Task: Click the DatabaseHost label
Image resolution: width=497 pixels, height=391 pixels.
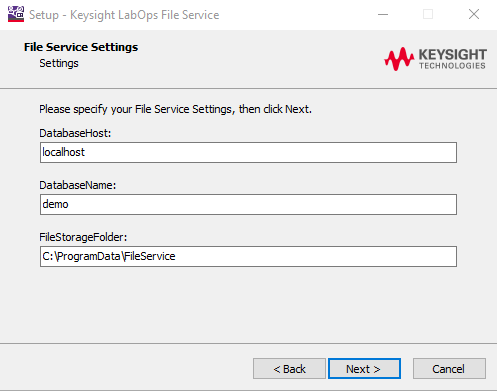Action: [75, 133]
